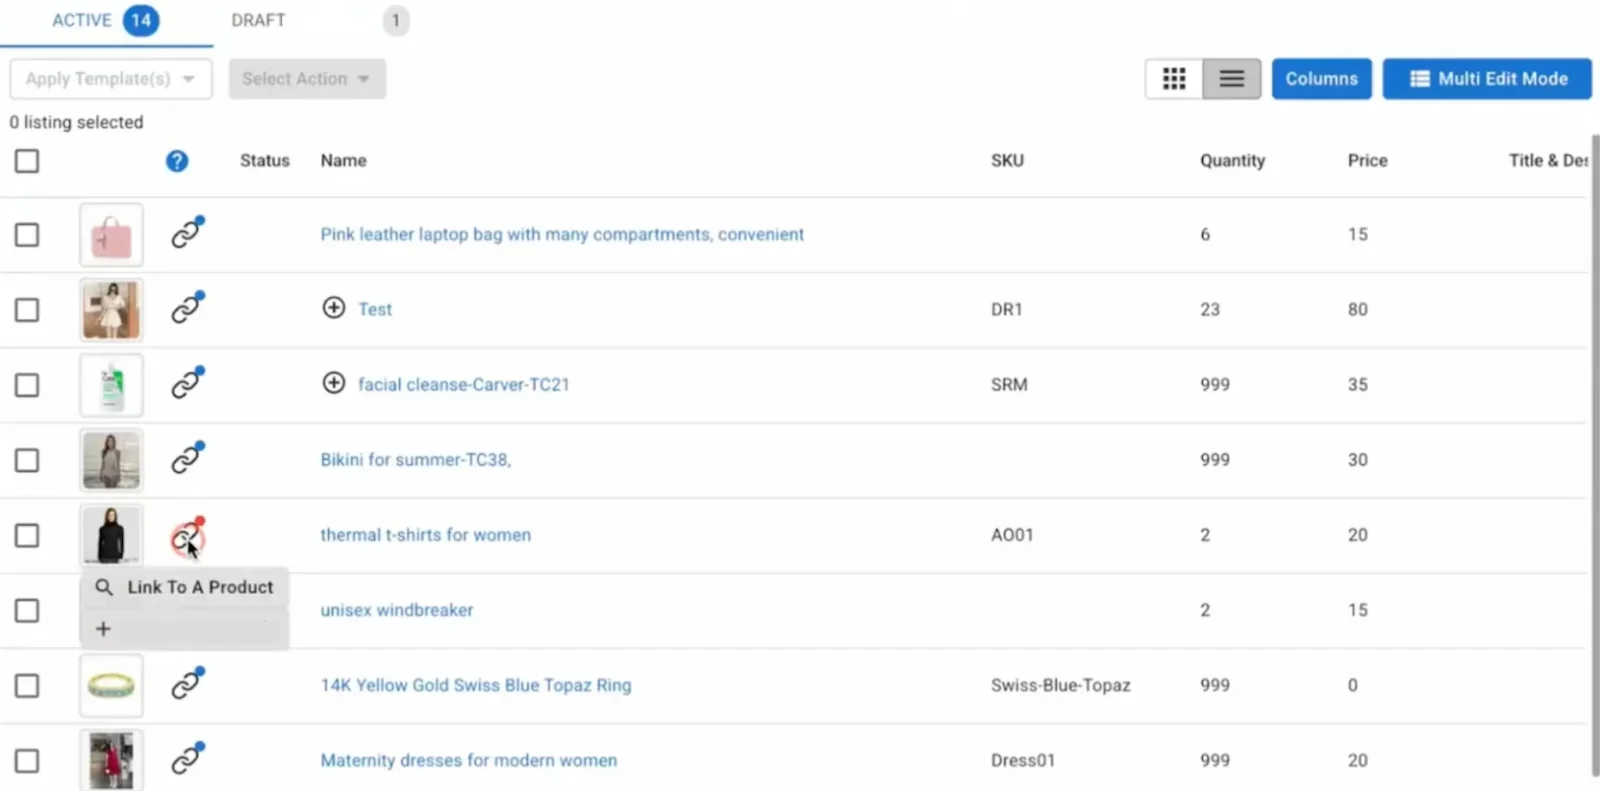The width and height of the screenshot is (1600, 791).
Task: Click the Quantity column header
Action: tap(1232, 160)
